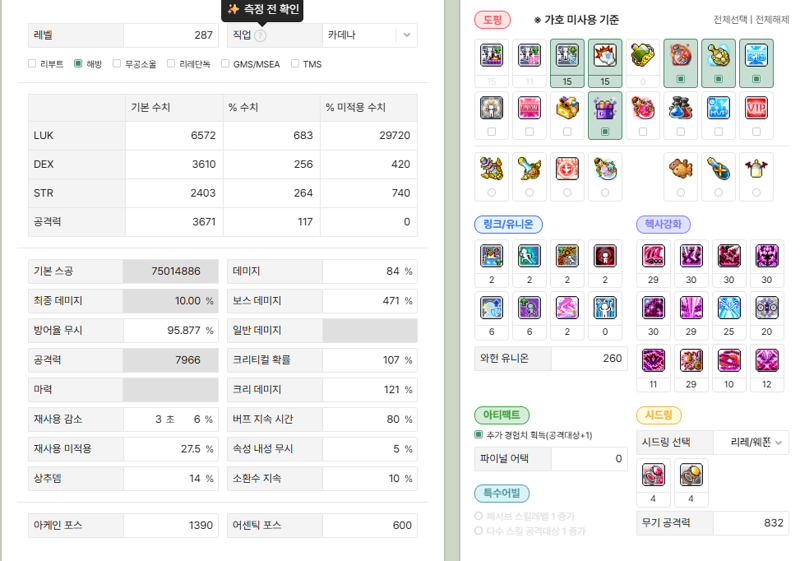This screenshot has width=800, height=561.
Task: Select the golden treasure box doping icon
Action: [567, 108]
